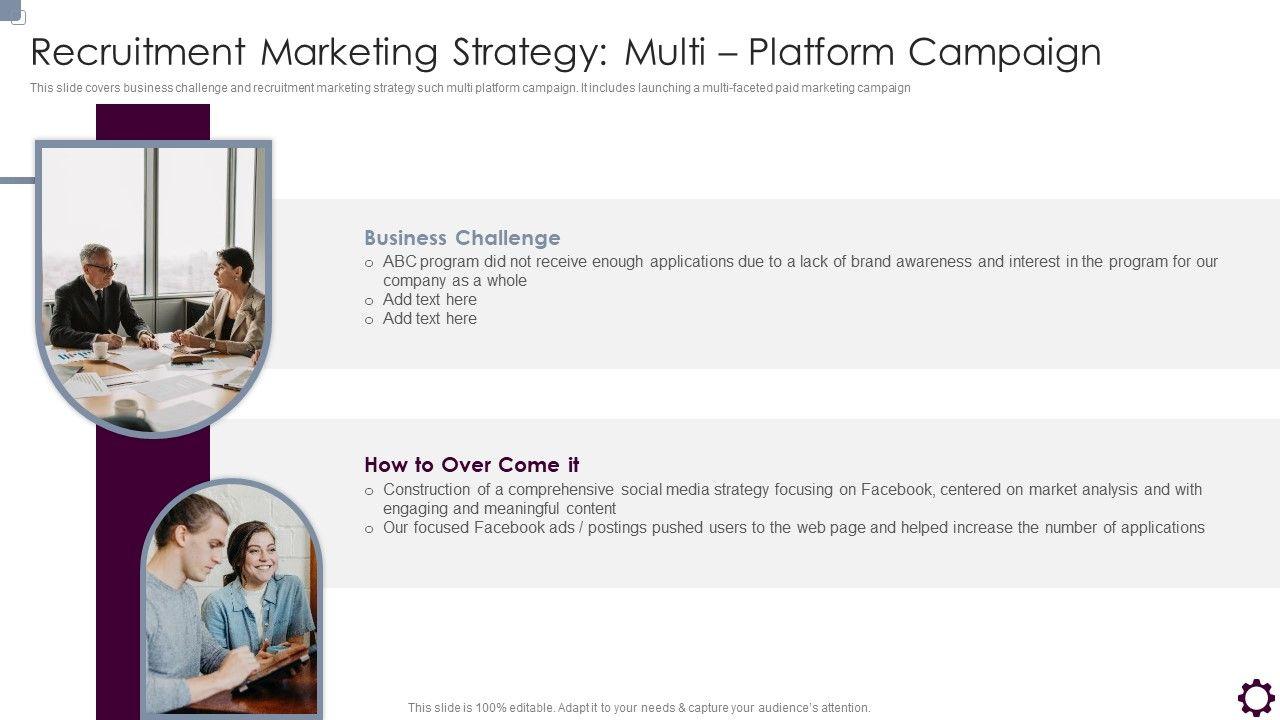
Task: Click the bullet marker of second 'Add text here'
Action: click(369, 320)
